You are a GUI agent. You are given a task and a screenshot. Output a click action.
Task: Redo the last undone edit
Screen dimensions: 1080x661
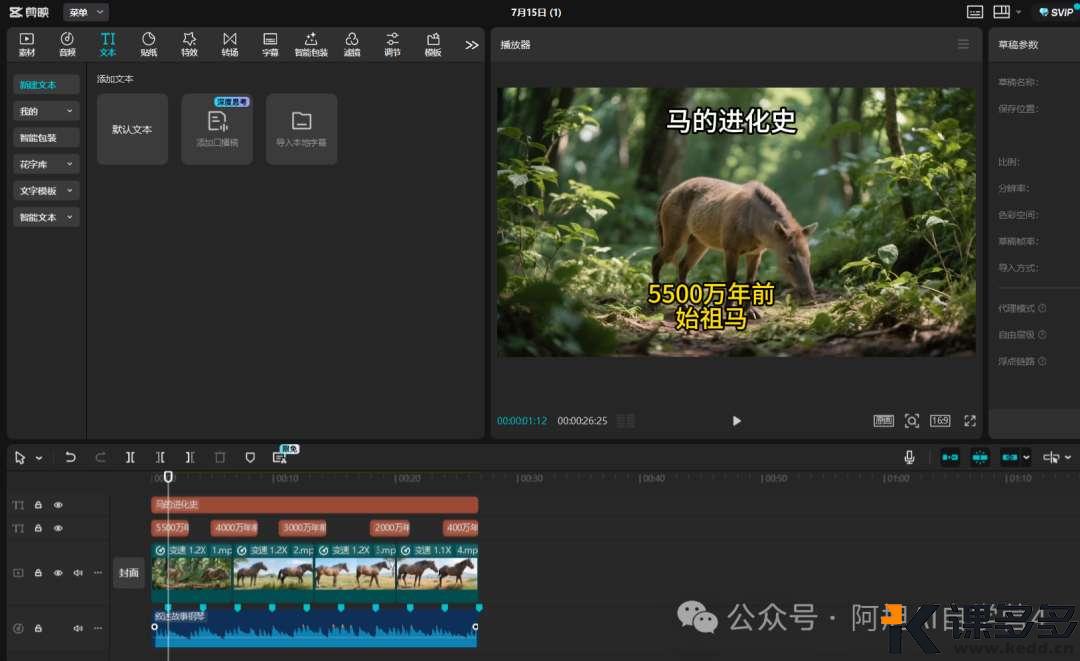(x=101, y=457)
